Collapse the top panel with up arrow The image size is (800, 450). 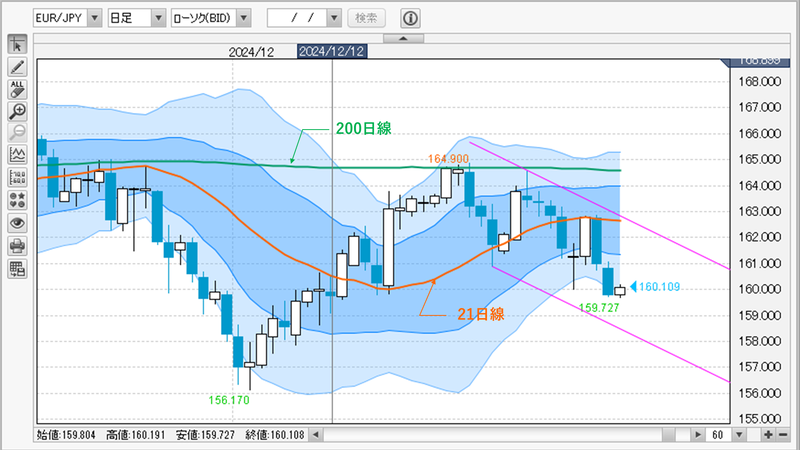(x=403, y=38)
